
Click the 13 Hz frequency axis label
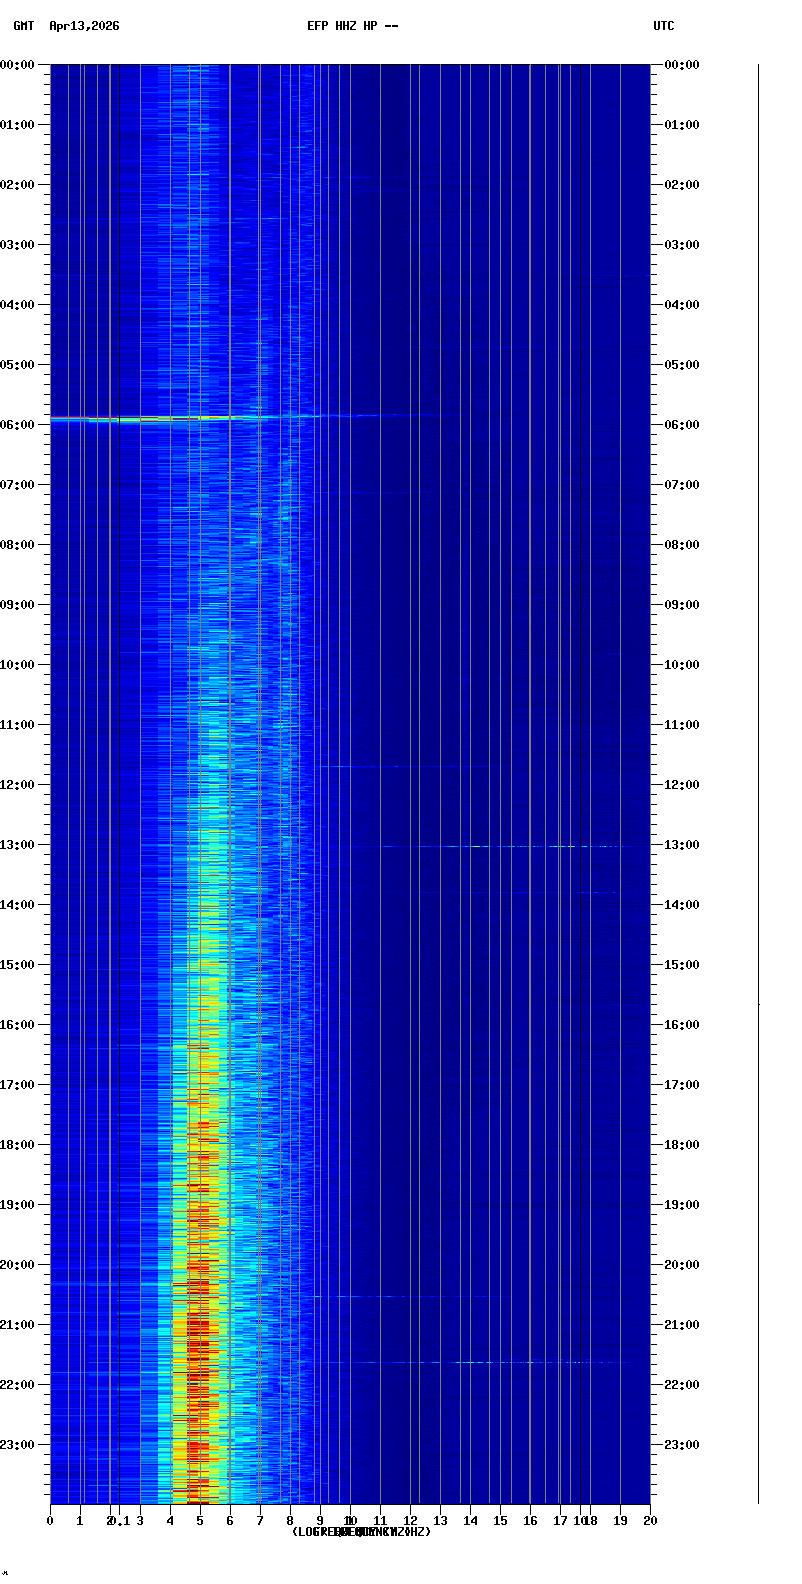440,1521
